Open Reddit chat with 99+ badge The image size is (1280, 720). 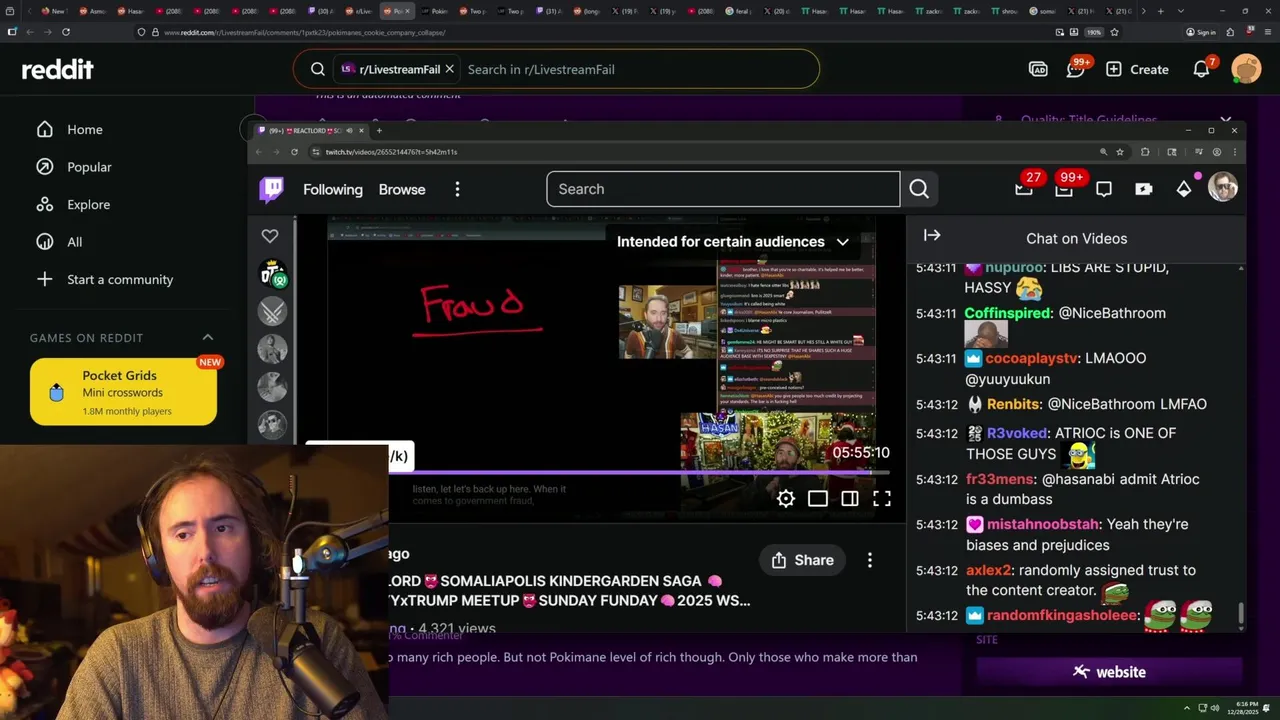[1076, 69]
